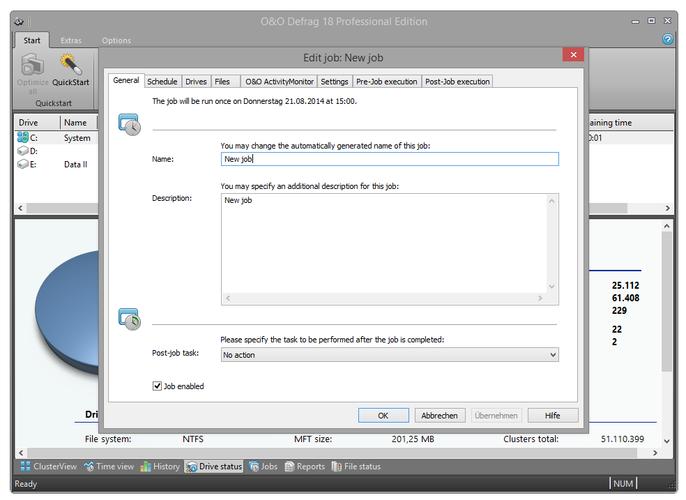The width and height of the screenshot is (686, 500).
Task: Click the description box scroll-down arrow
Action: 551,287
